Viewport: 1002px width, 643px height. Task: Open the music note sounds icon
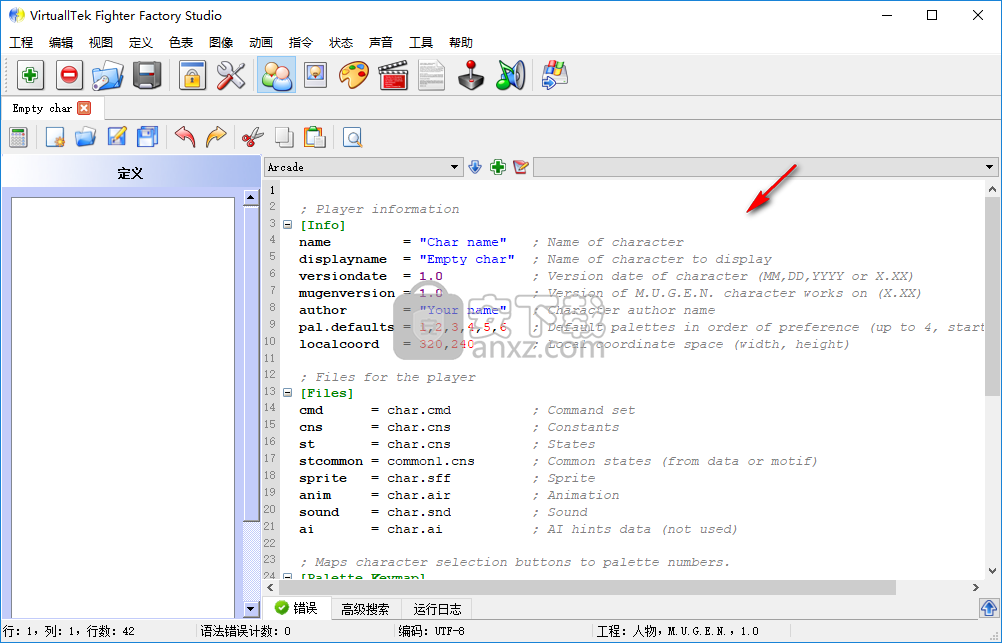pos(510,75)
